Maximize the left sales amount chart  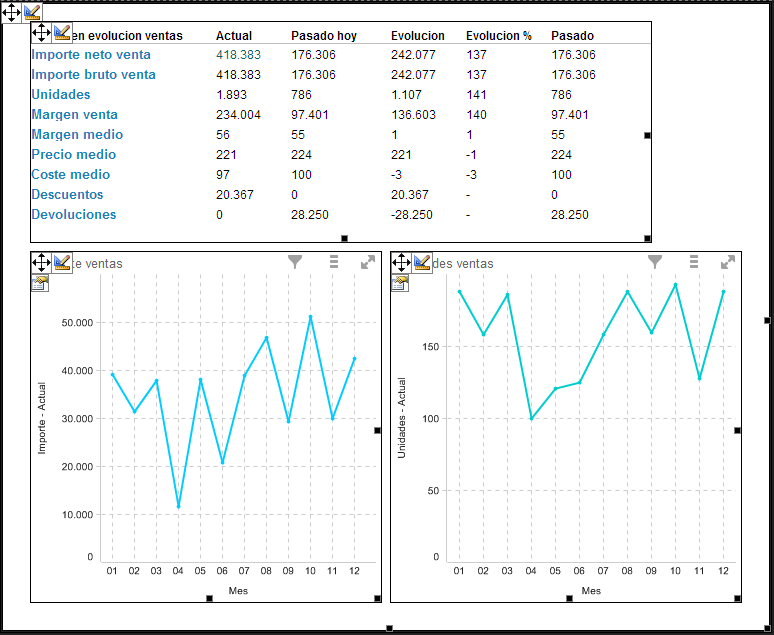[x=368, y=262]
